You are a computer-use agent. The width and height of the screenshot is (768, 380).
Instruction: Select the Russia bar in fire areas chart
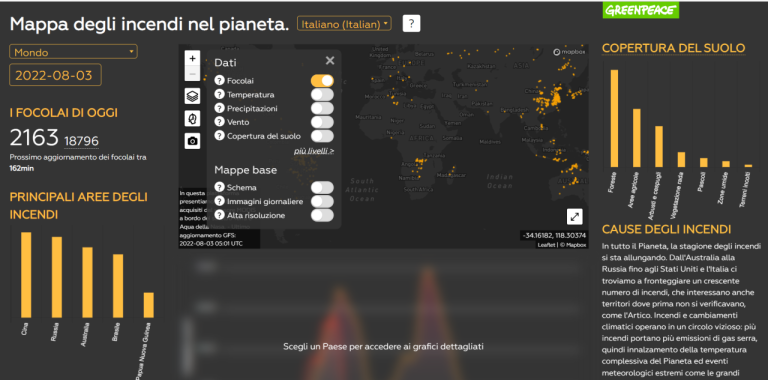pyautogui.click(x=57, y=277)
